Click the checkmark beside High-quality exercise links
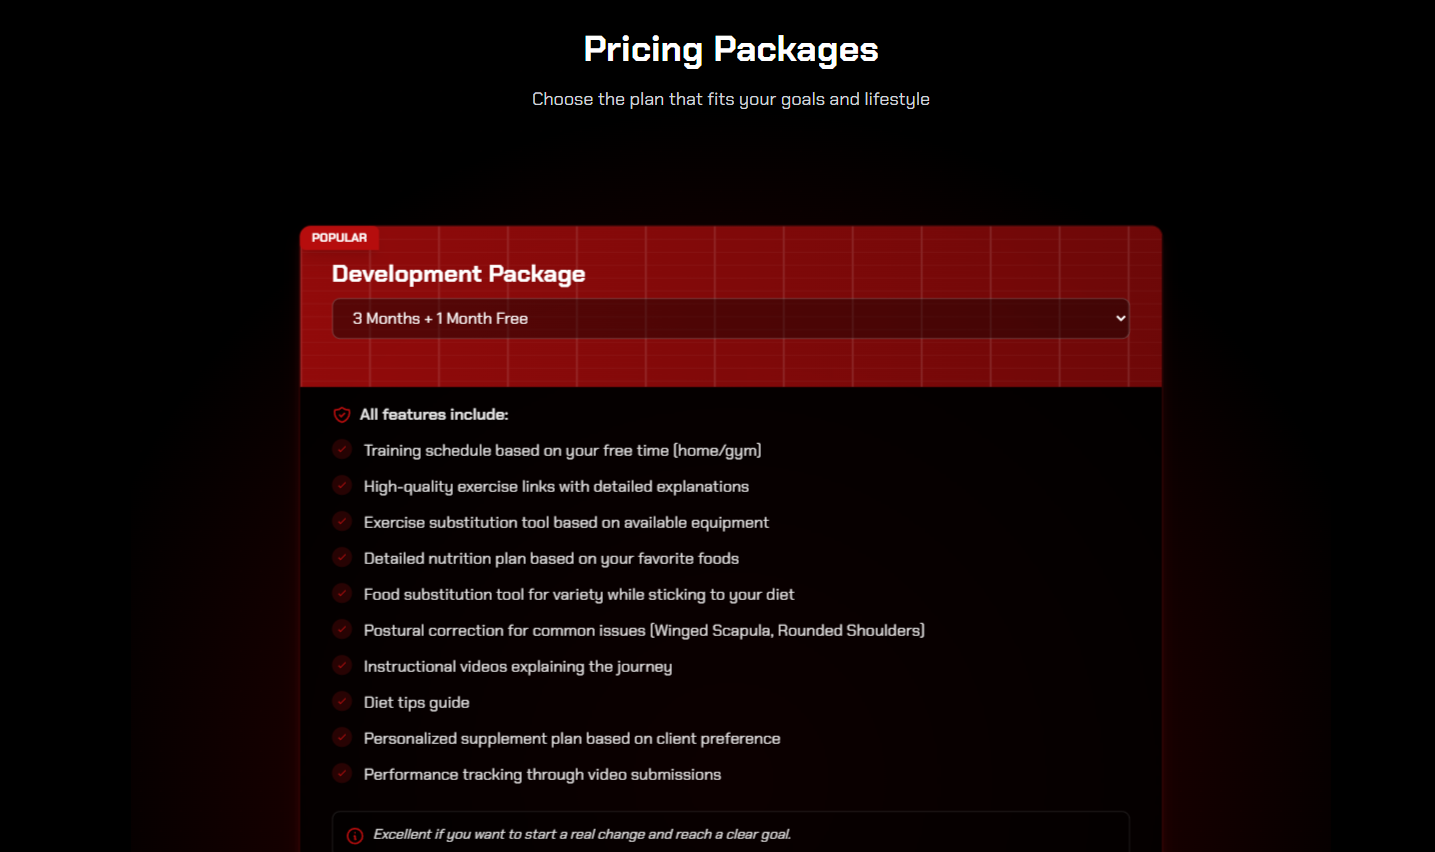This screenshot has height=852, width=1435. 342,486
